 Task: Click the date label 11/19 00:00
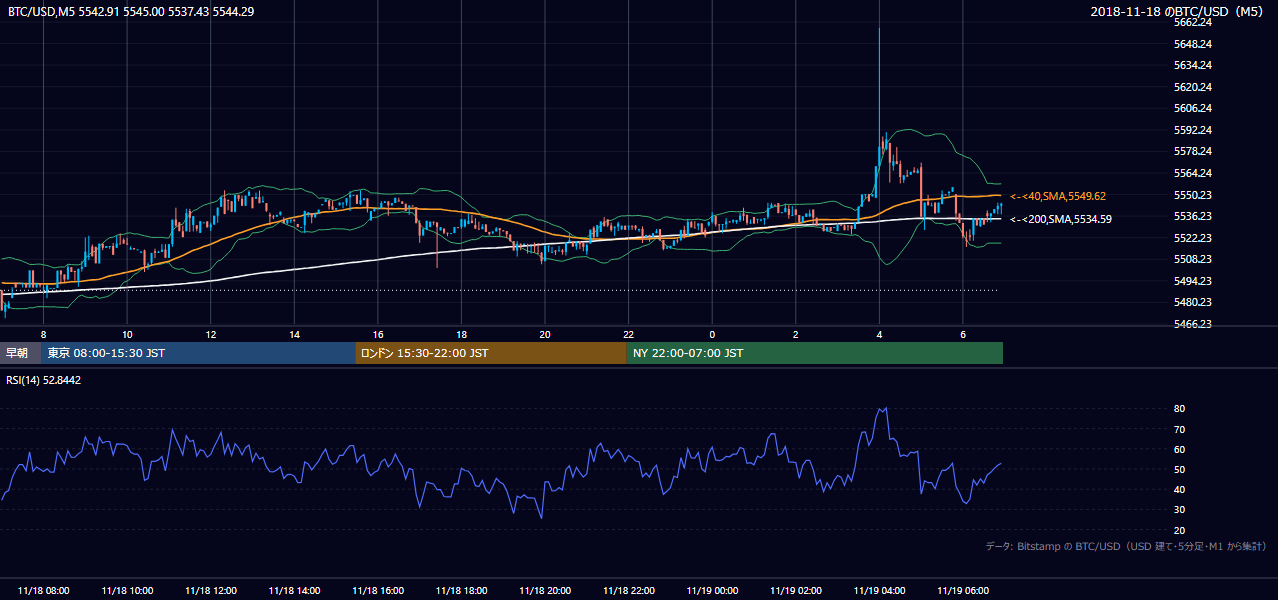(712, 590)
